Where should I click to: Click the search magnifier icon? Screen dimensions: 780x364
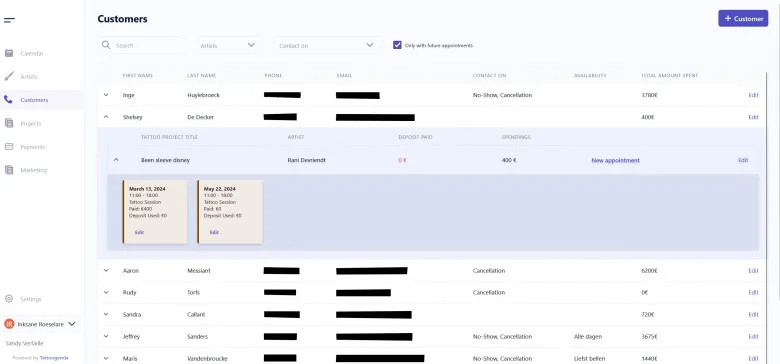tap(106, 45)
